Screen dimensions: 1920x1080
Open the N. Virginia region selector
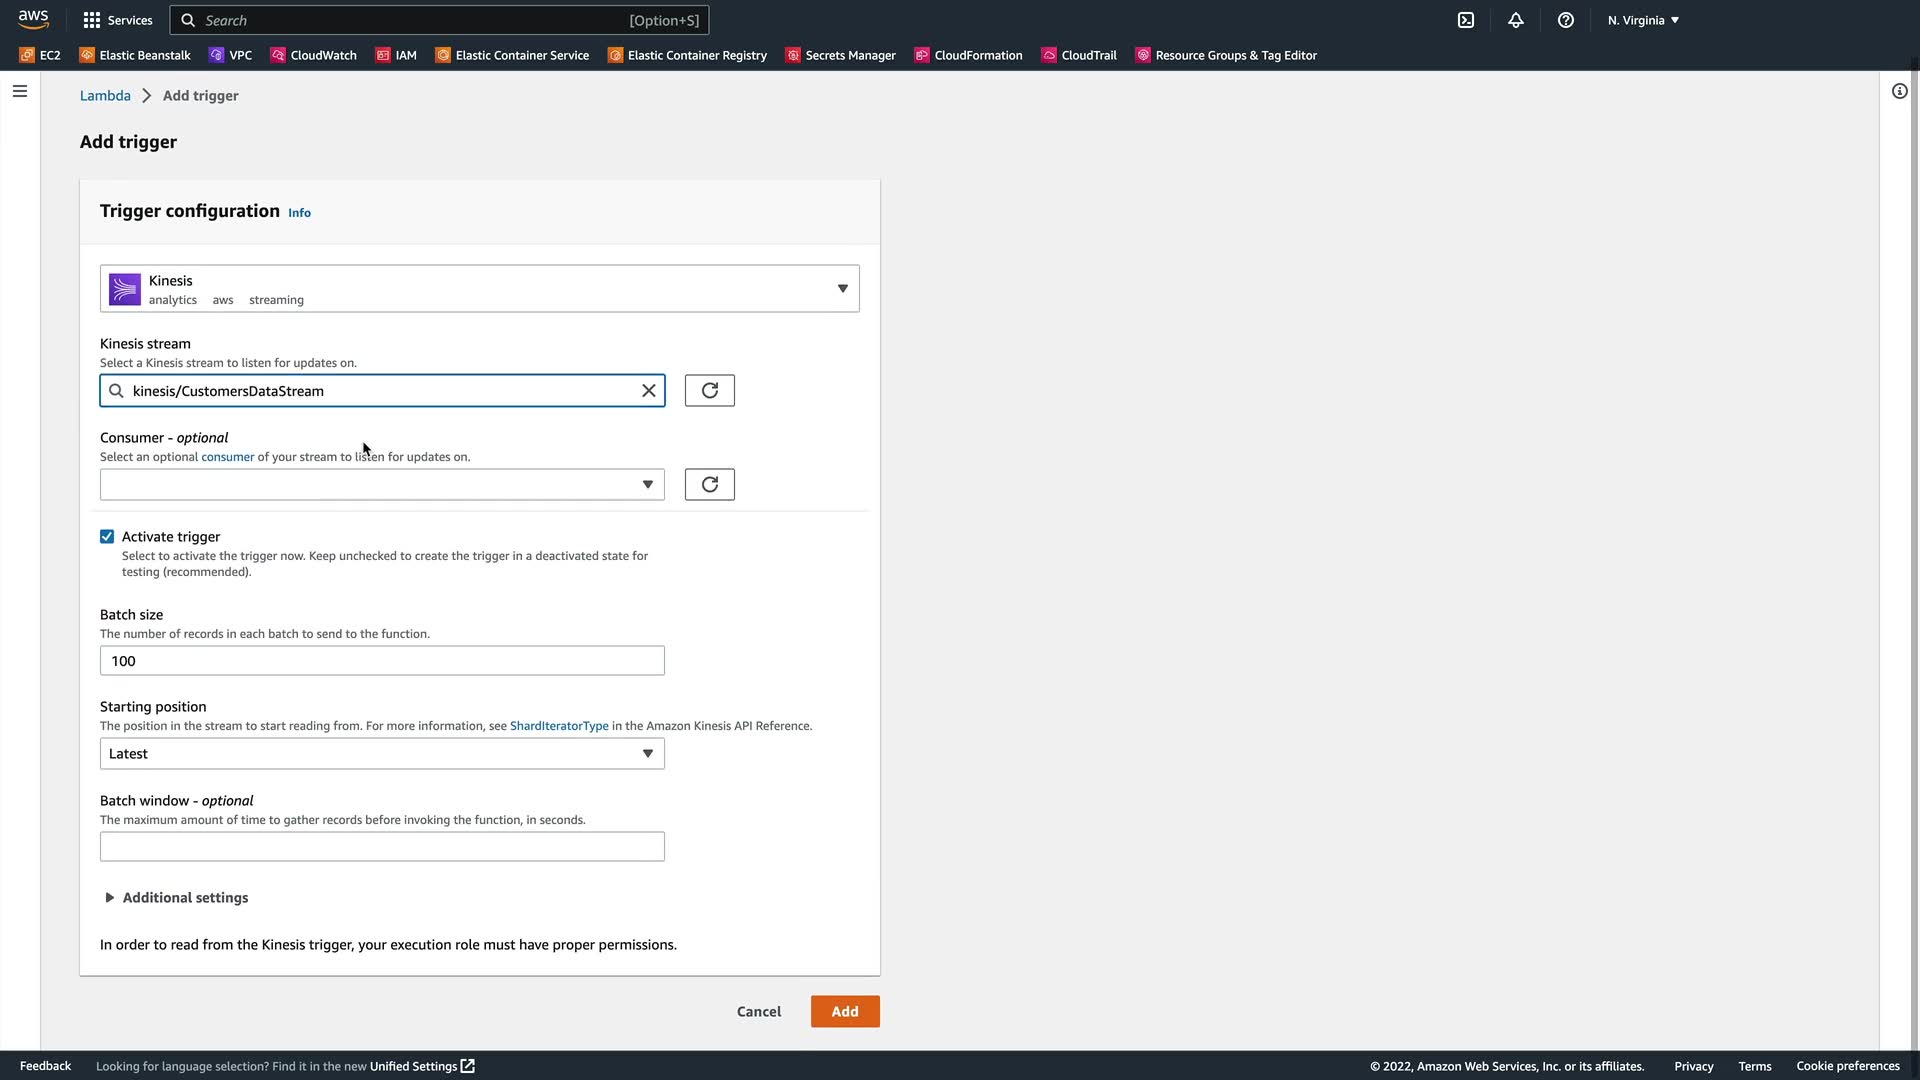[x=1643, y=20]
